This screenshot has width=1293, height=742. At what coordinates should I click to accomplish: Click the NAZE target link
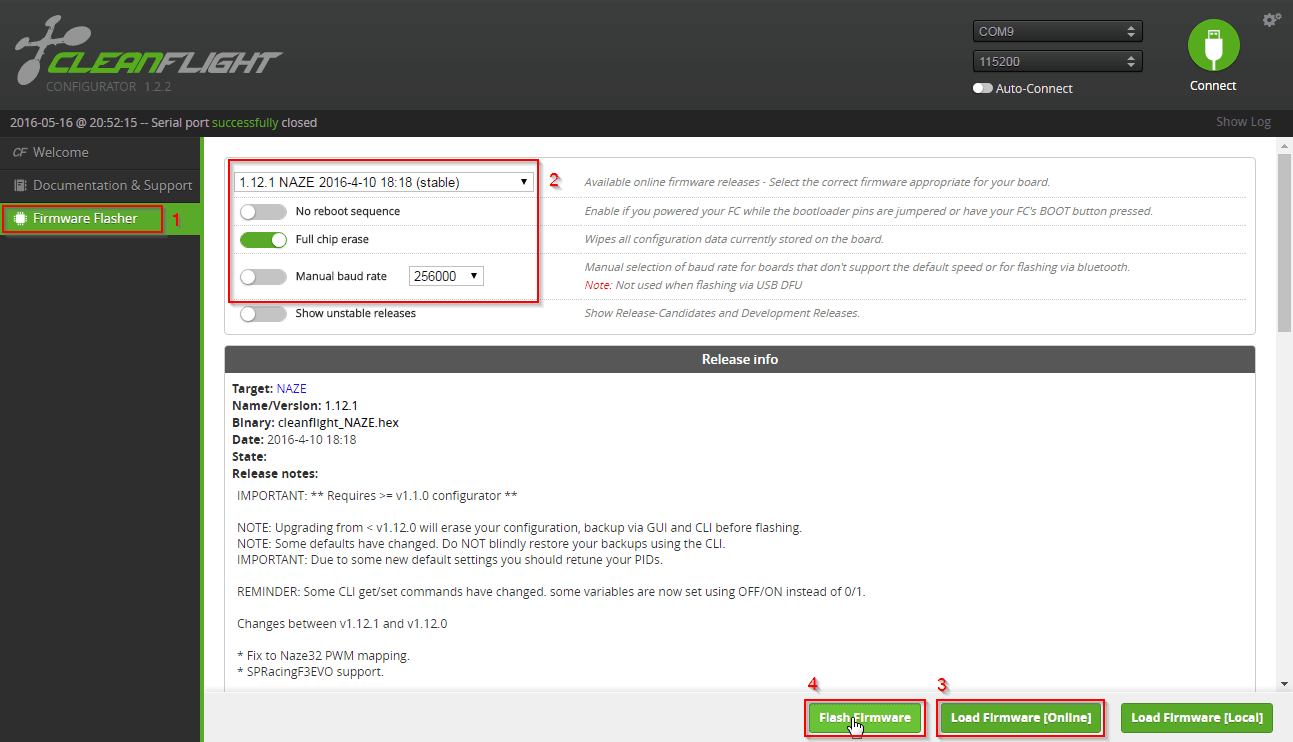coord(291,388)
